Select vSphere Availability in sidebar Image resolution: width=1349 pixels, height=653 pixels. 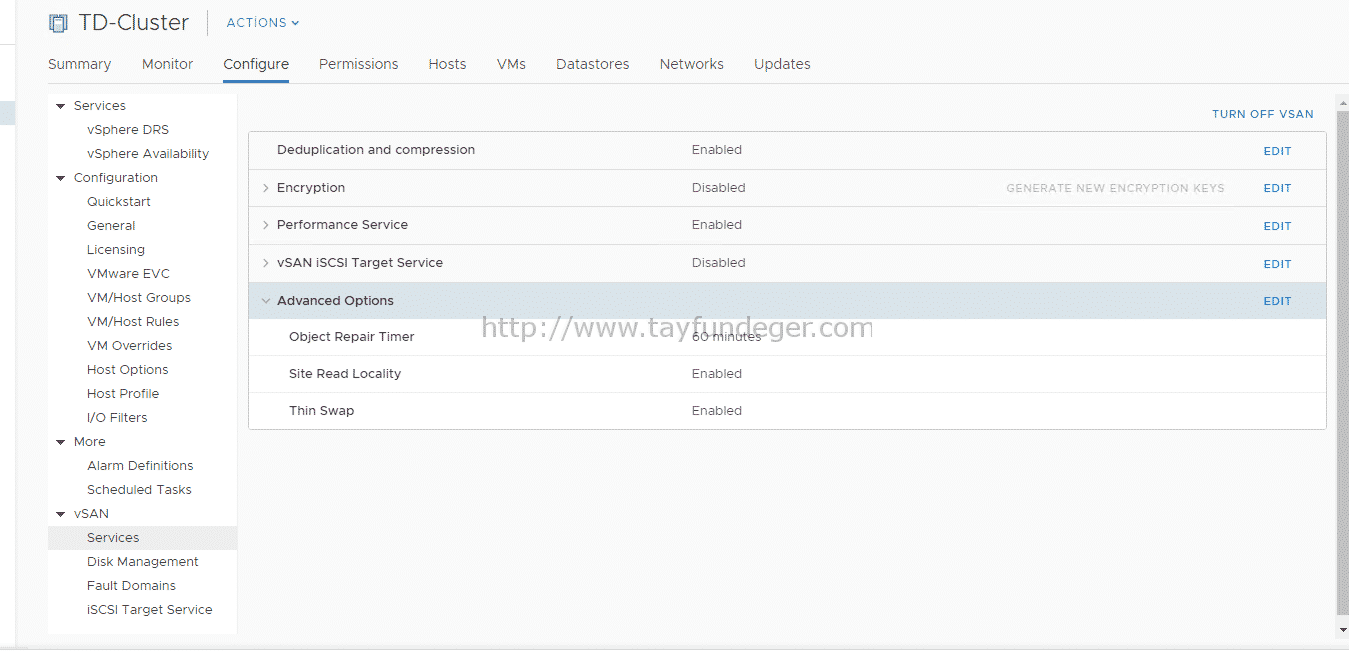148,154
